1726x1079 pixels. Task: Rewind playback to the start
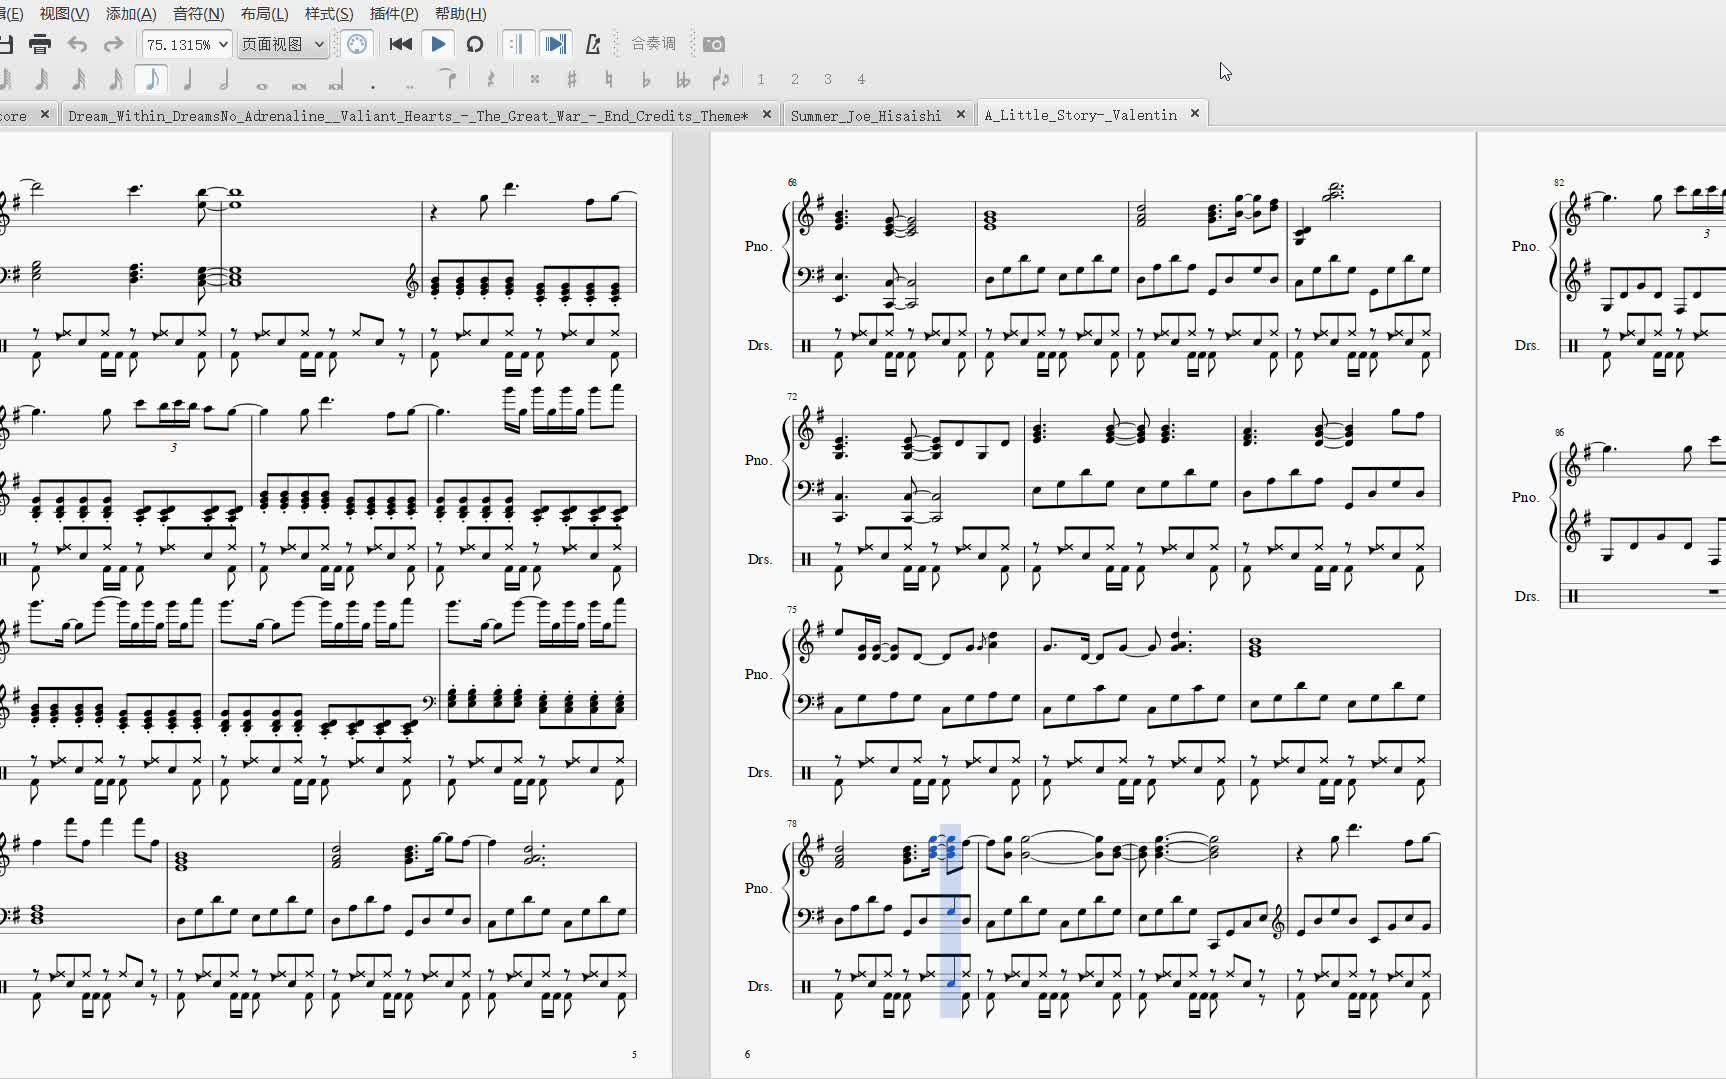(401, 44)
